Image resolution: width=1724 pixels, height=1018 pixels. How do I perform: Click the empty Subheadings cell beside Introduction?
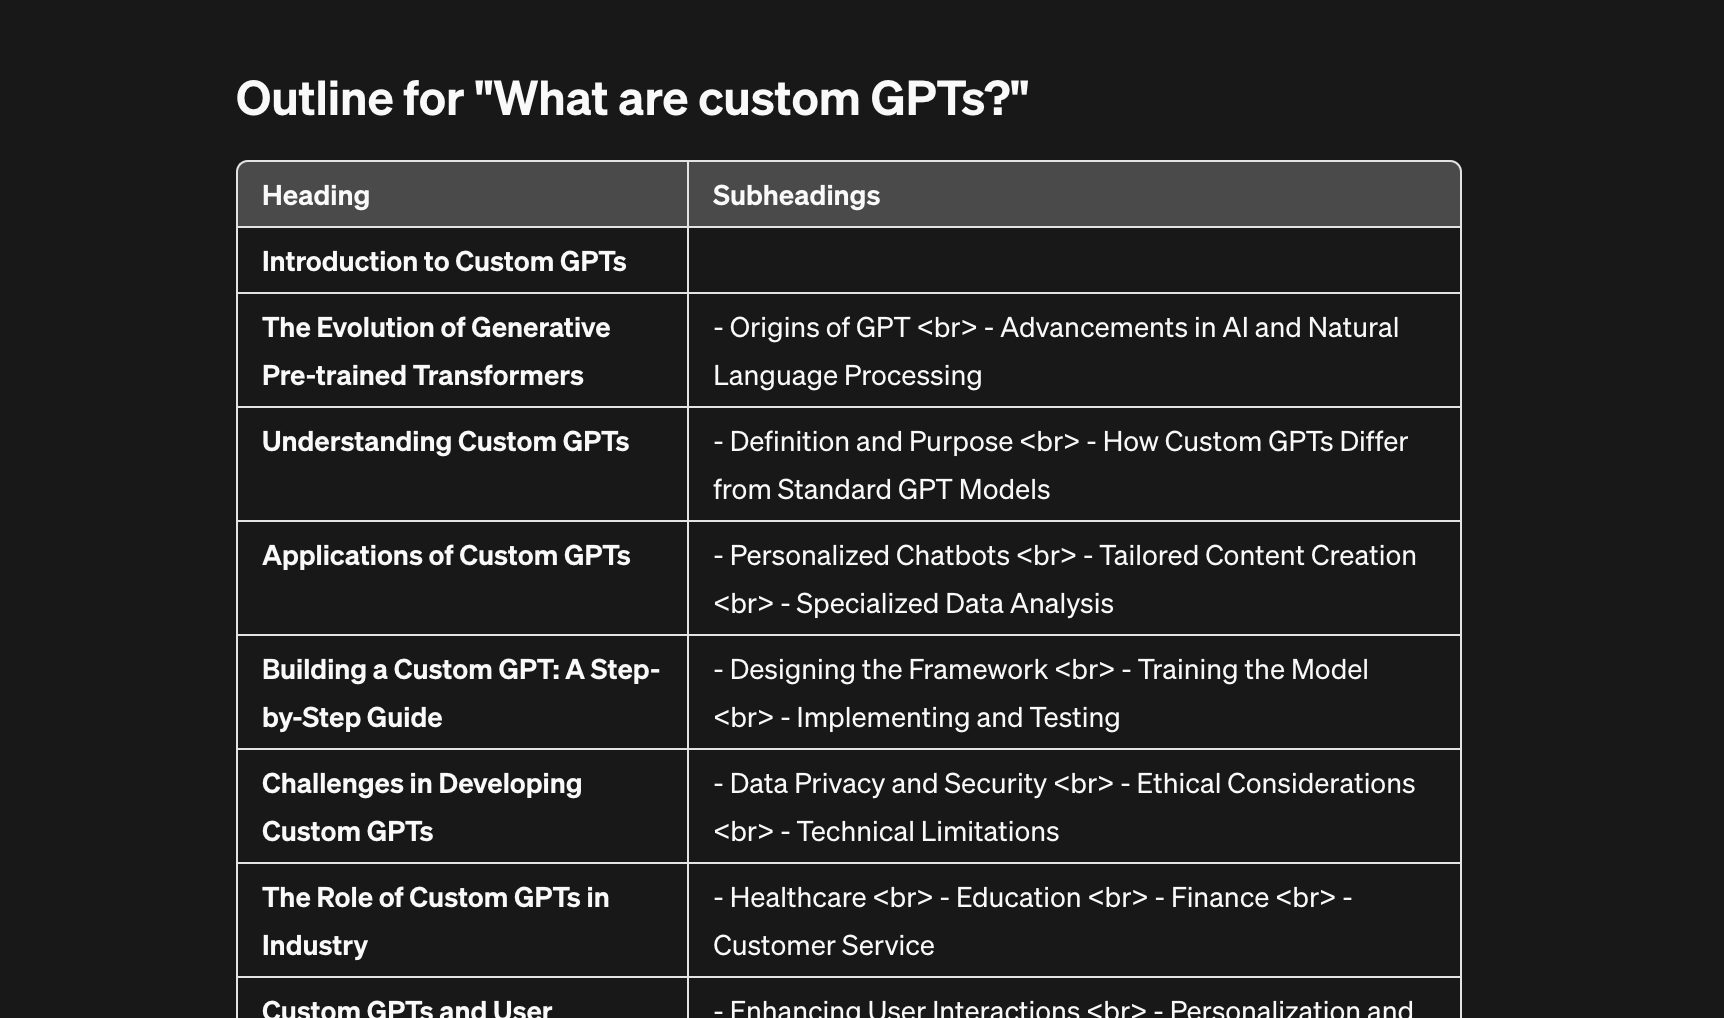point(1074,261)
